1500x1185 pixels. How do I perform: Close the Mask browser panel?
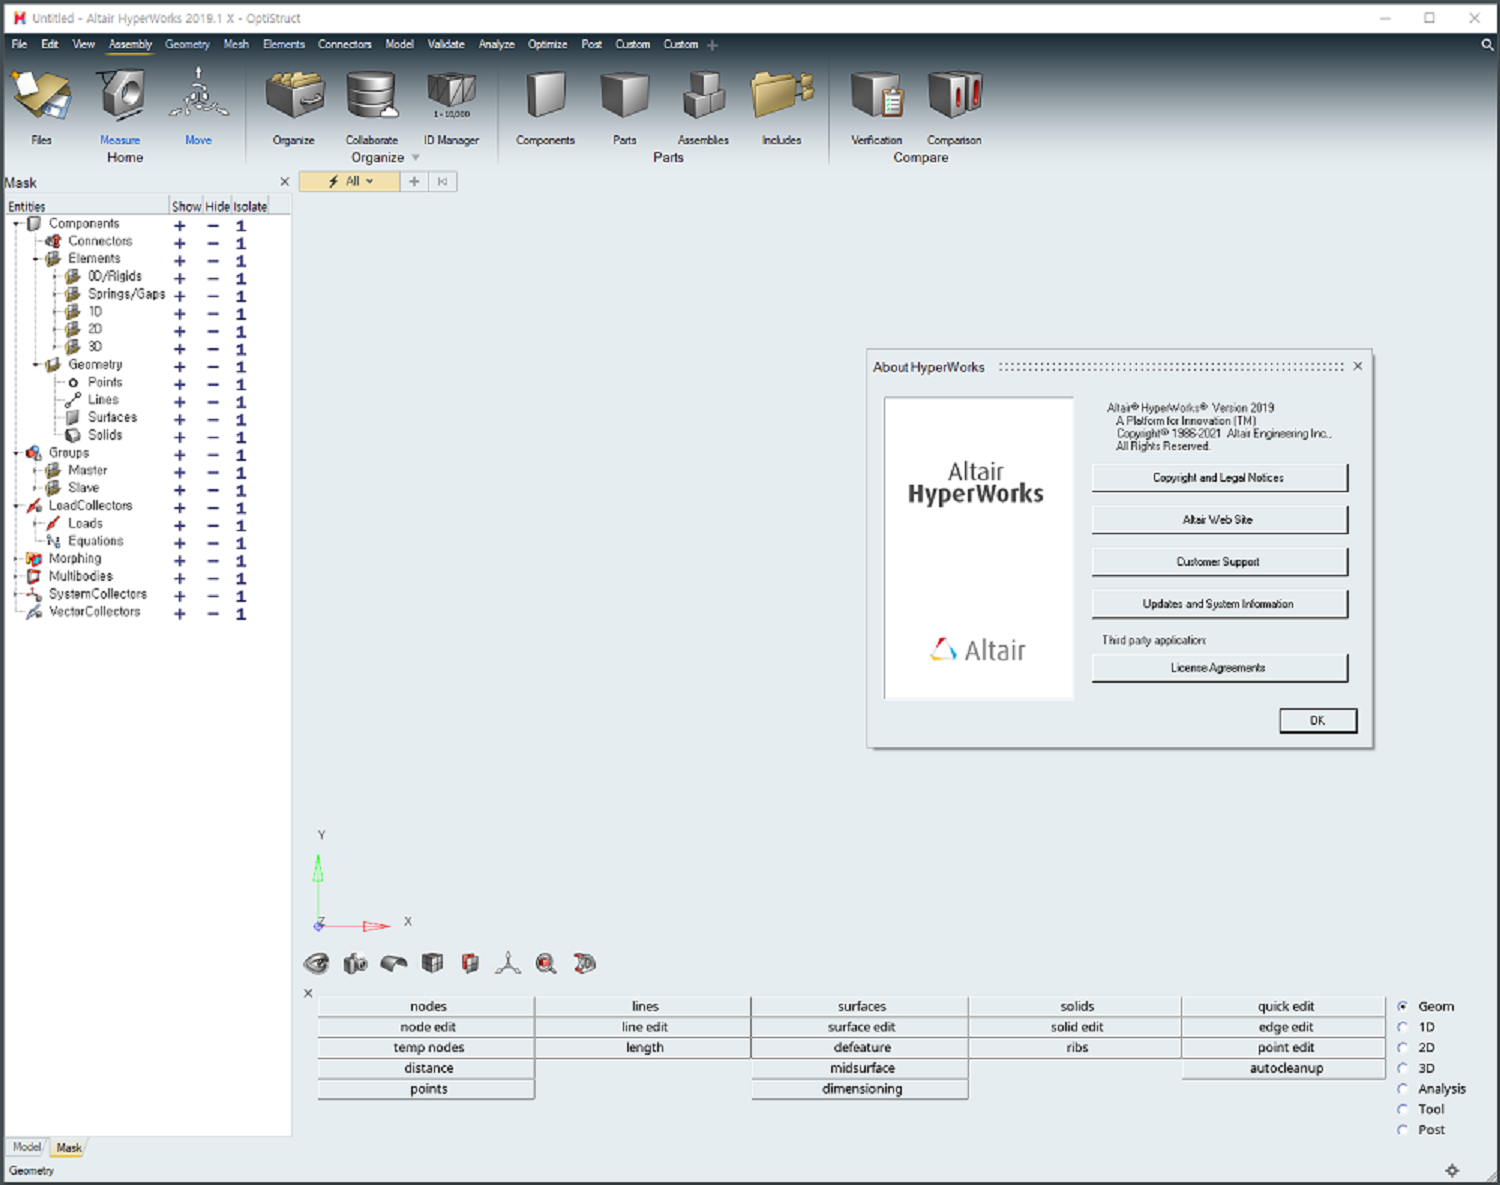(285, 182)
